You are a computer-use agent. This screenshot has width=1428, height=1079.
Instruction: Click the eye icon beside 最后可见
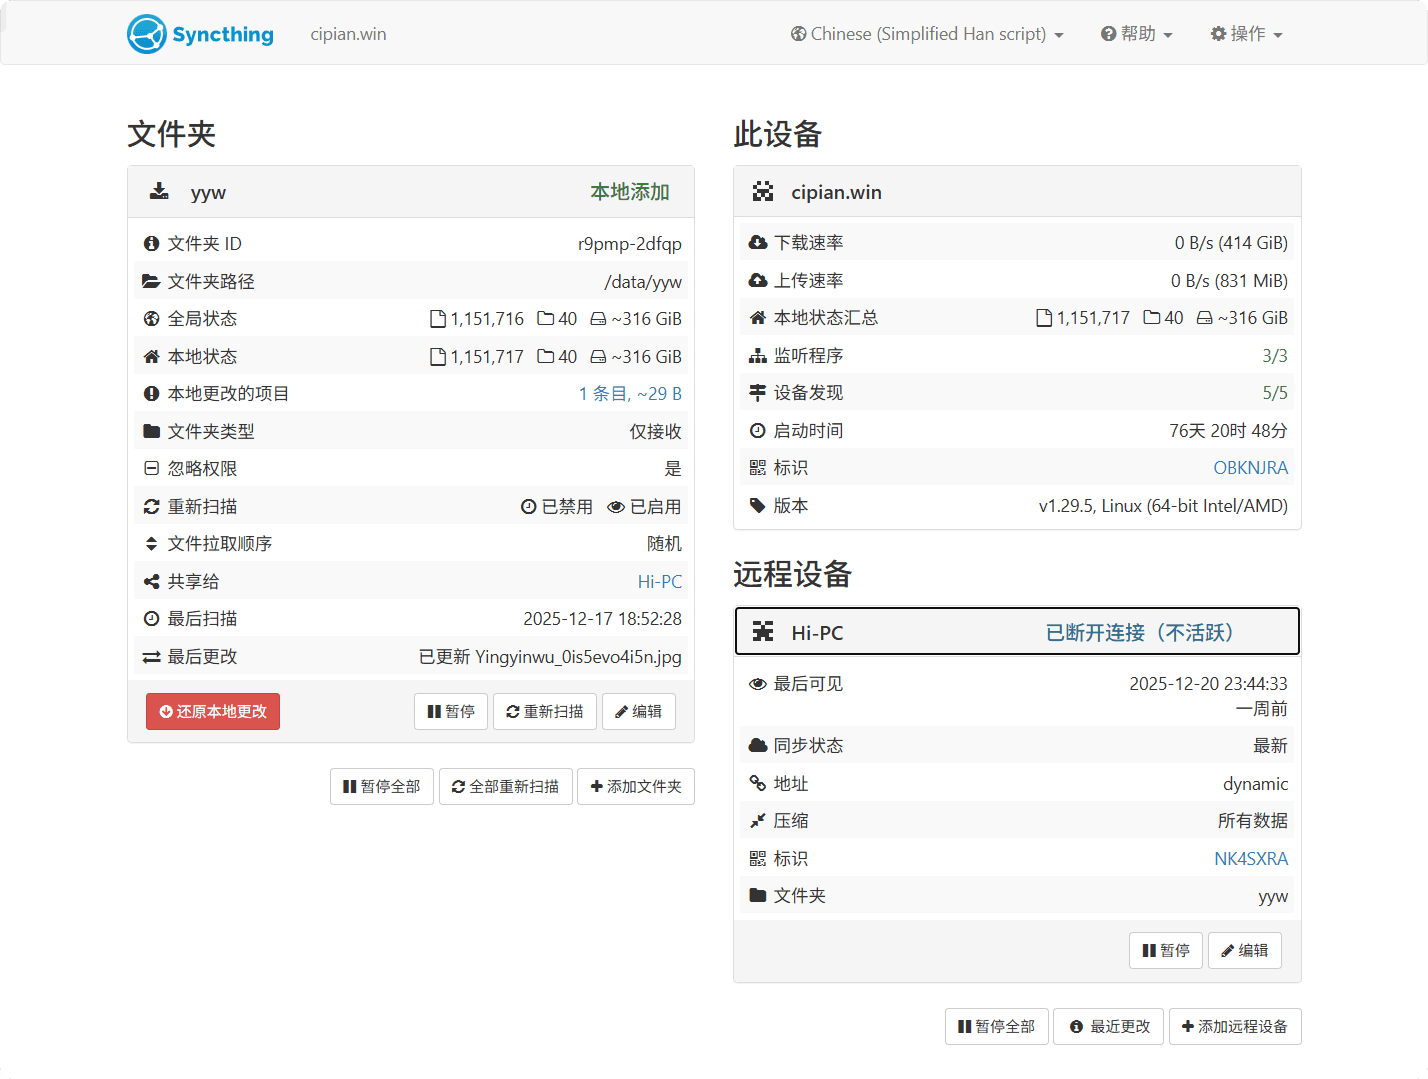tap(758, 684)
